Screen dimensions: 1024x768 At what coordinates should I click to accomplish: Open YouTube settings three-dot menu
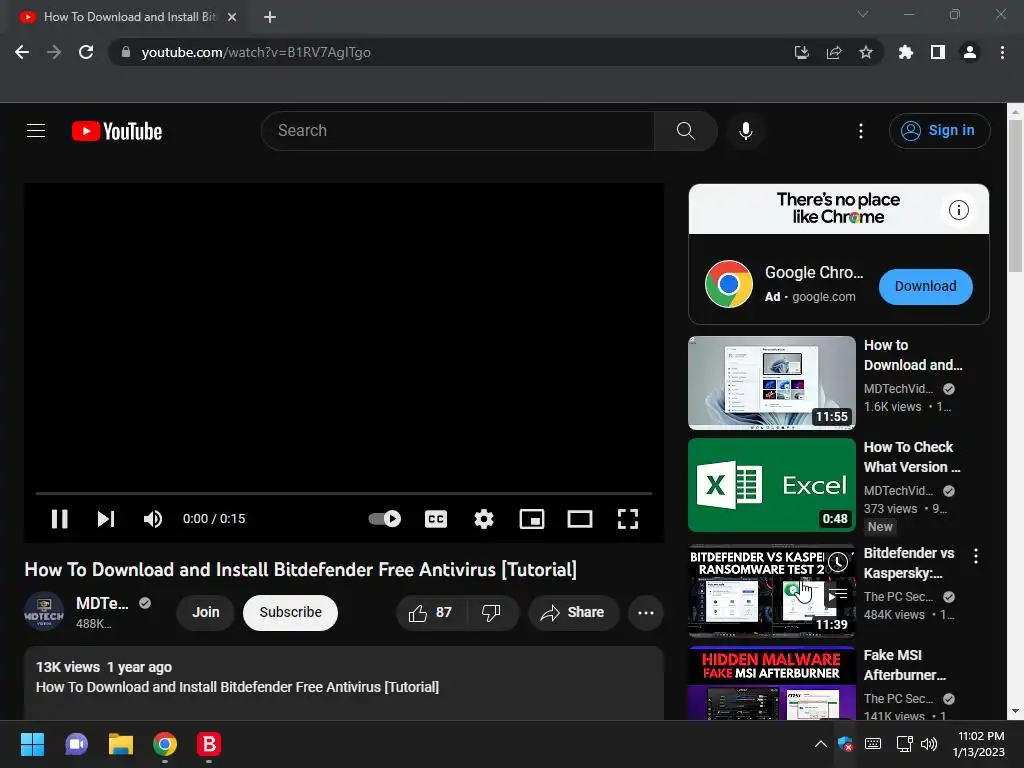coord(861,131)
